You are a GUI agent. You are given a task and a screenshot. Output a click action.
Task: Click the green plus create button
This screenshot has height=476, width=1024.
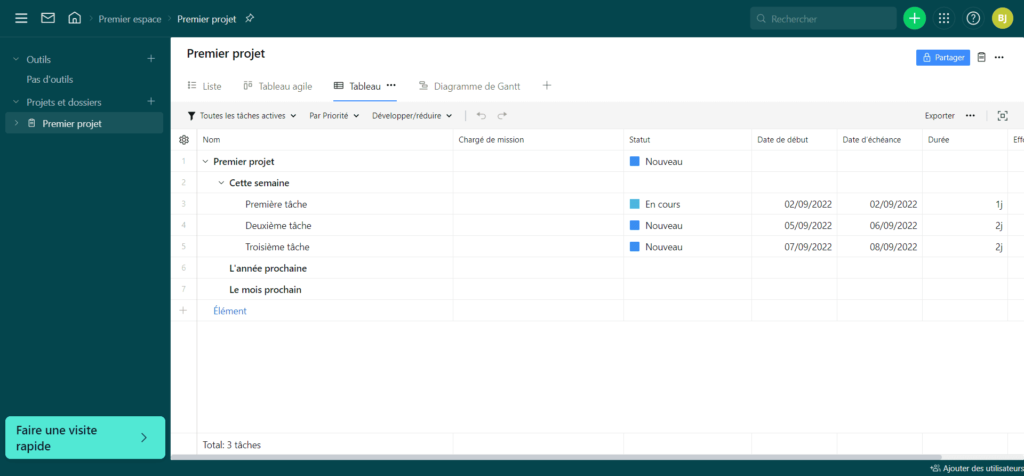pos(914,18)
